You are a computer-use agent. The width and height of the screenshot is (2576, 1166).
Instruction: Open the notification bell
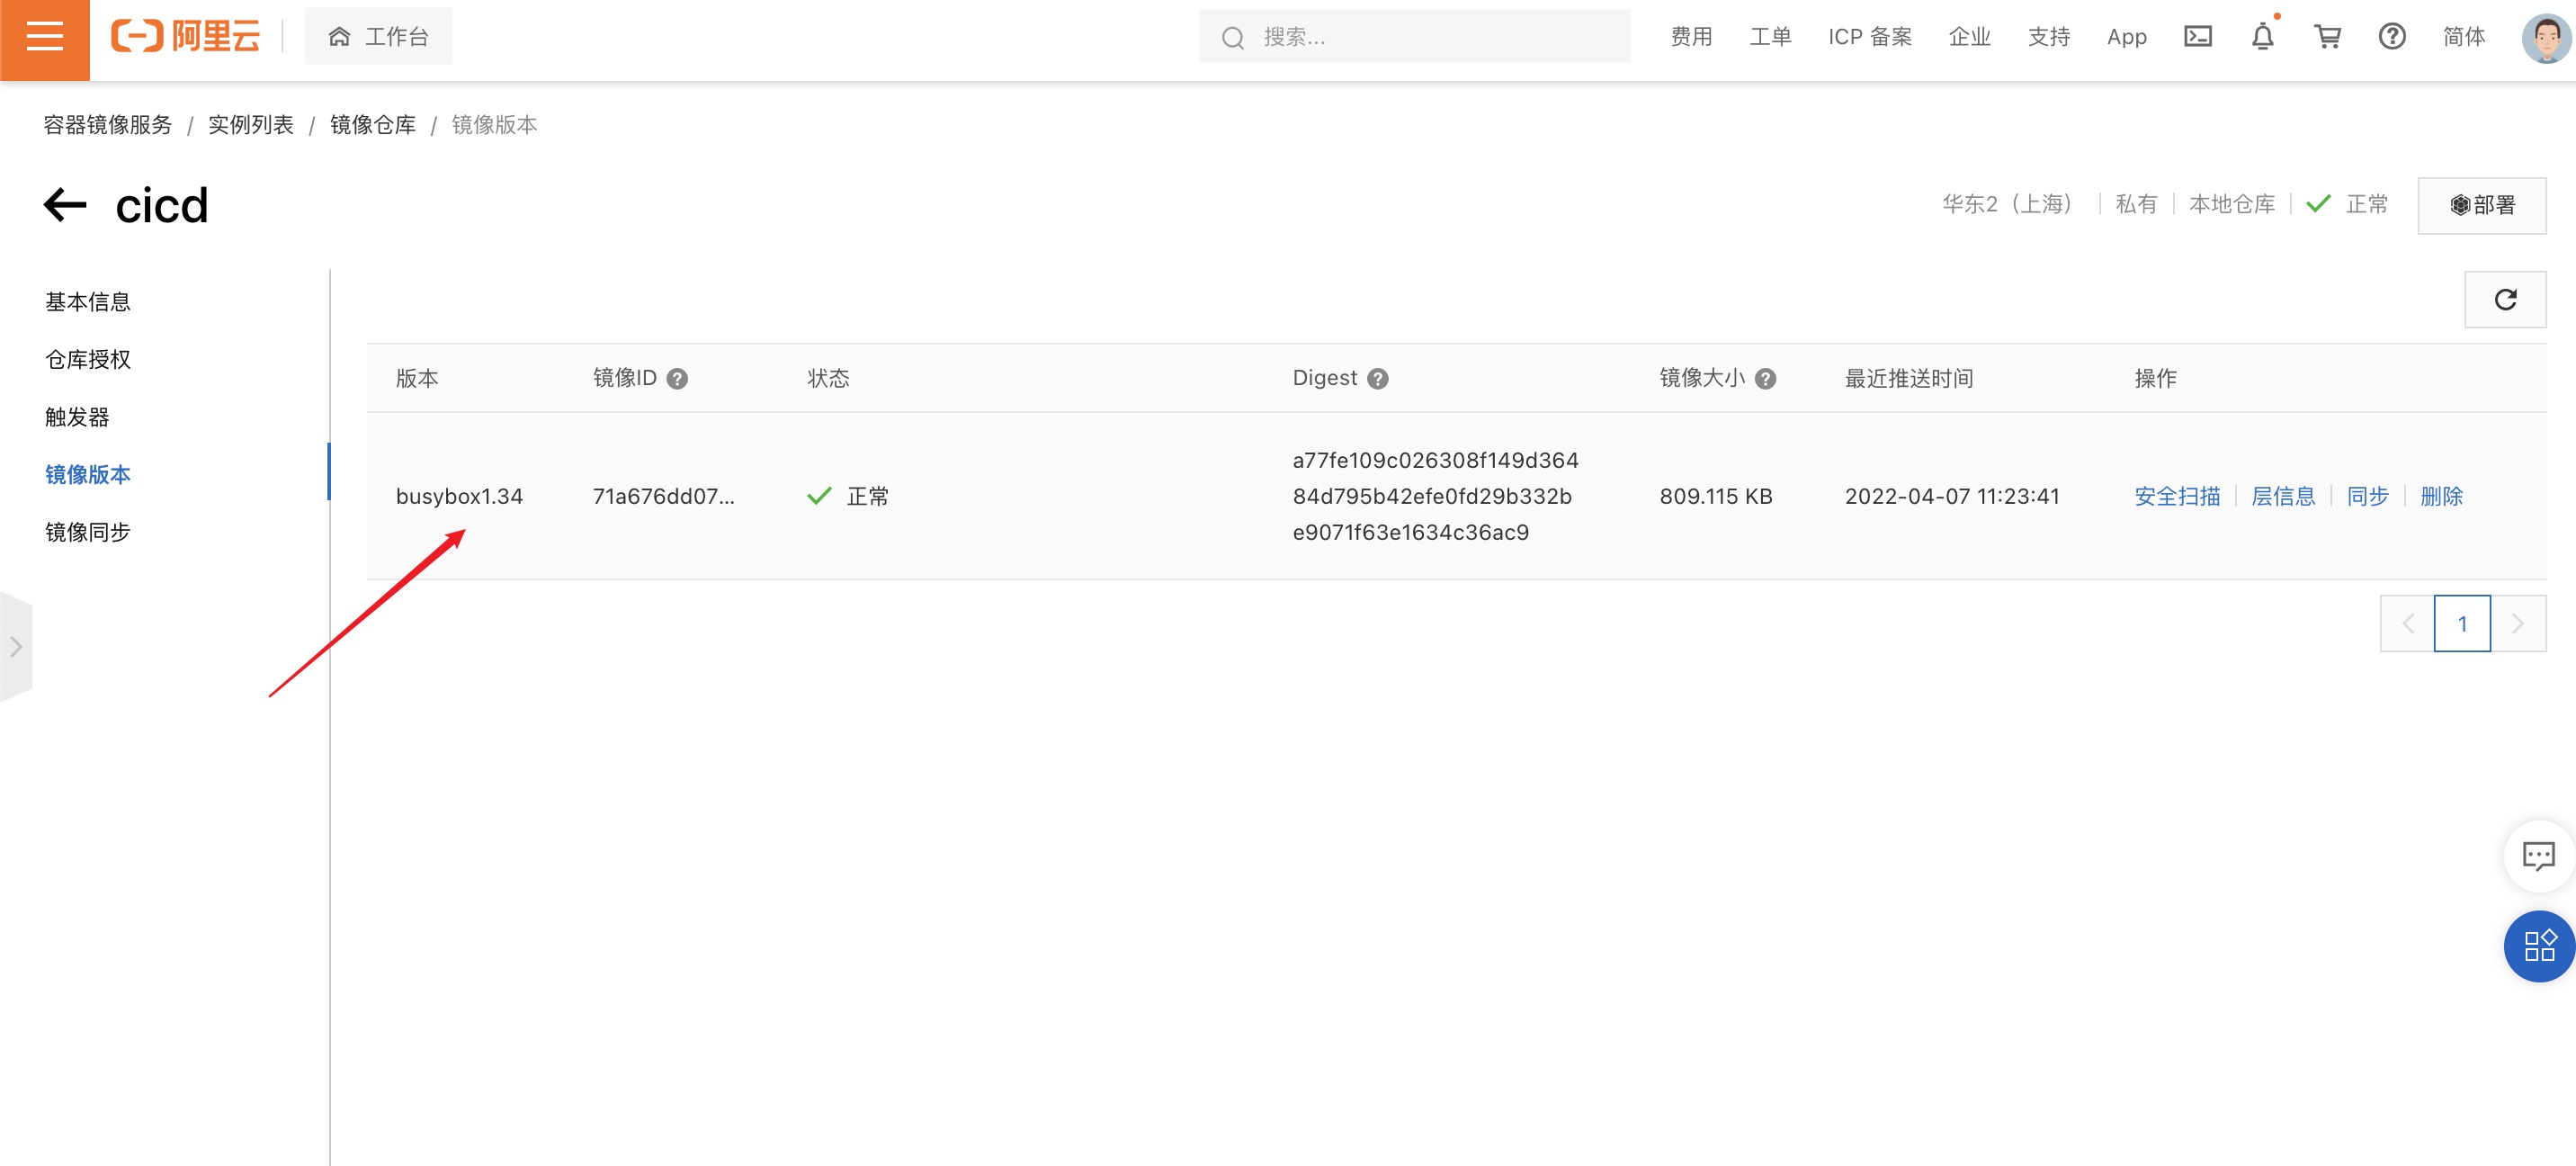[2262, 37]
